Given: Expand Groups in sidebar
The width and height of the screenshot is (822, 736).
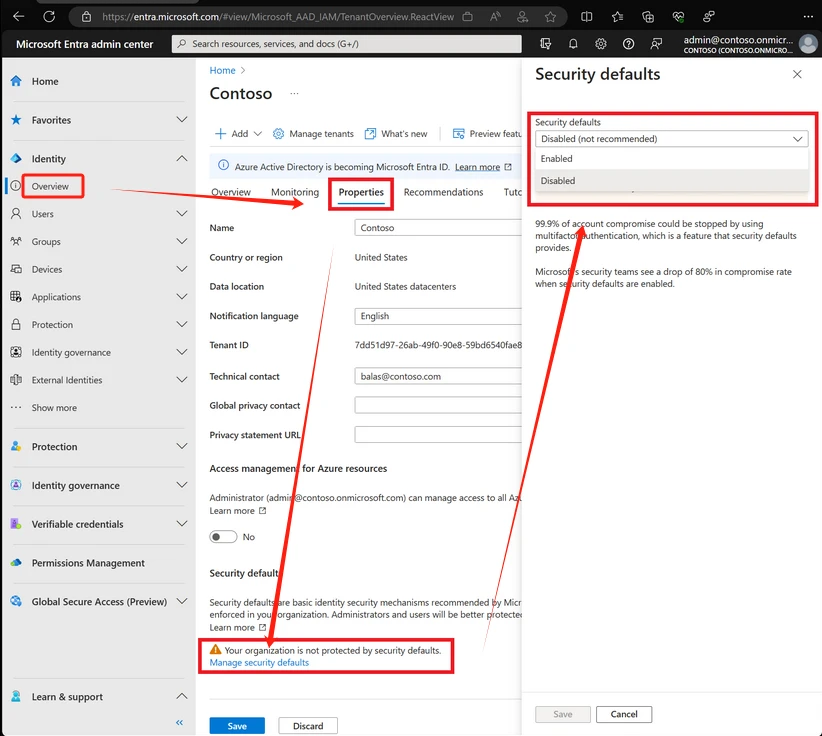Looking at the screenshot, I should 181,241.
